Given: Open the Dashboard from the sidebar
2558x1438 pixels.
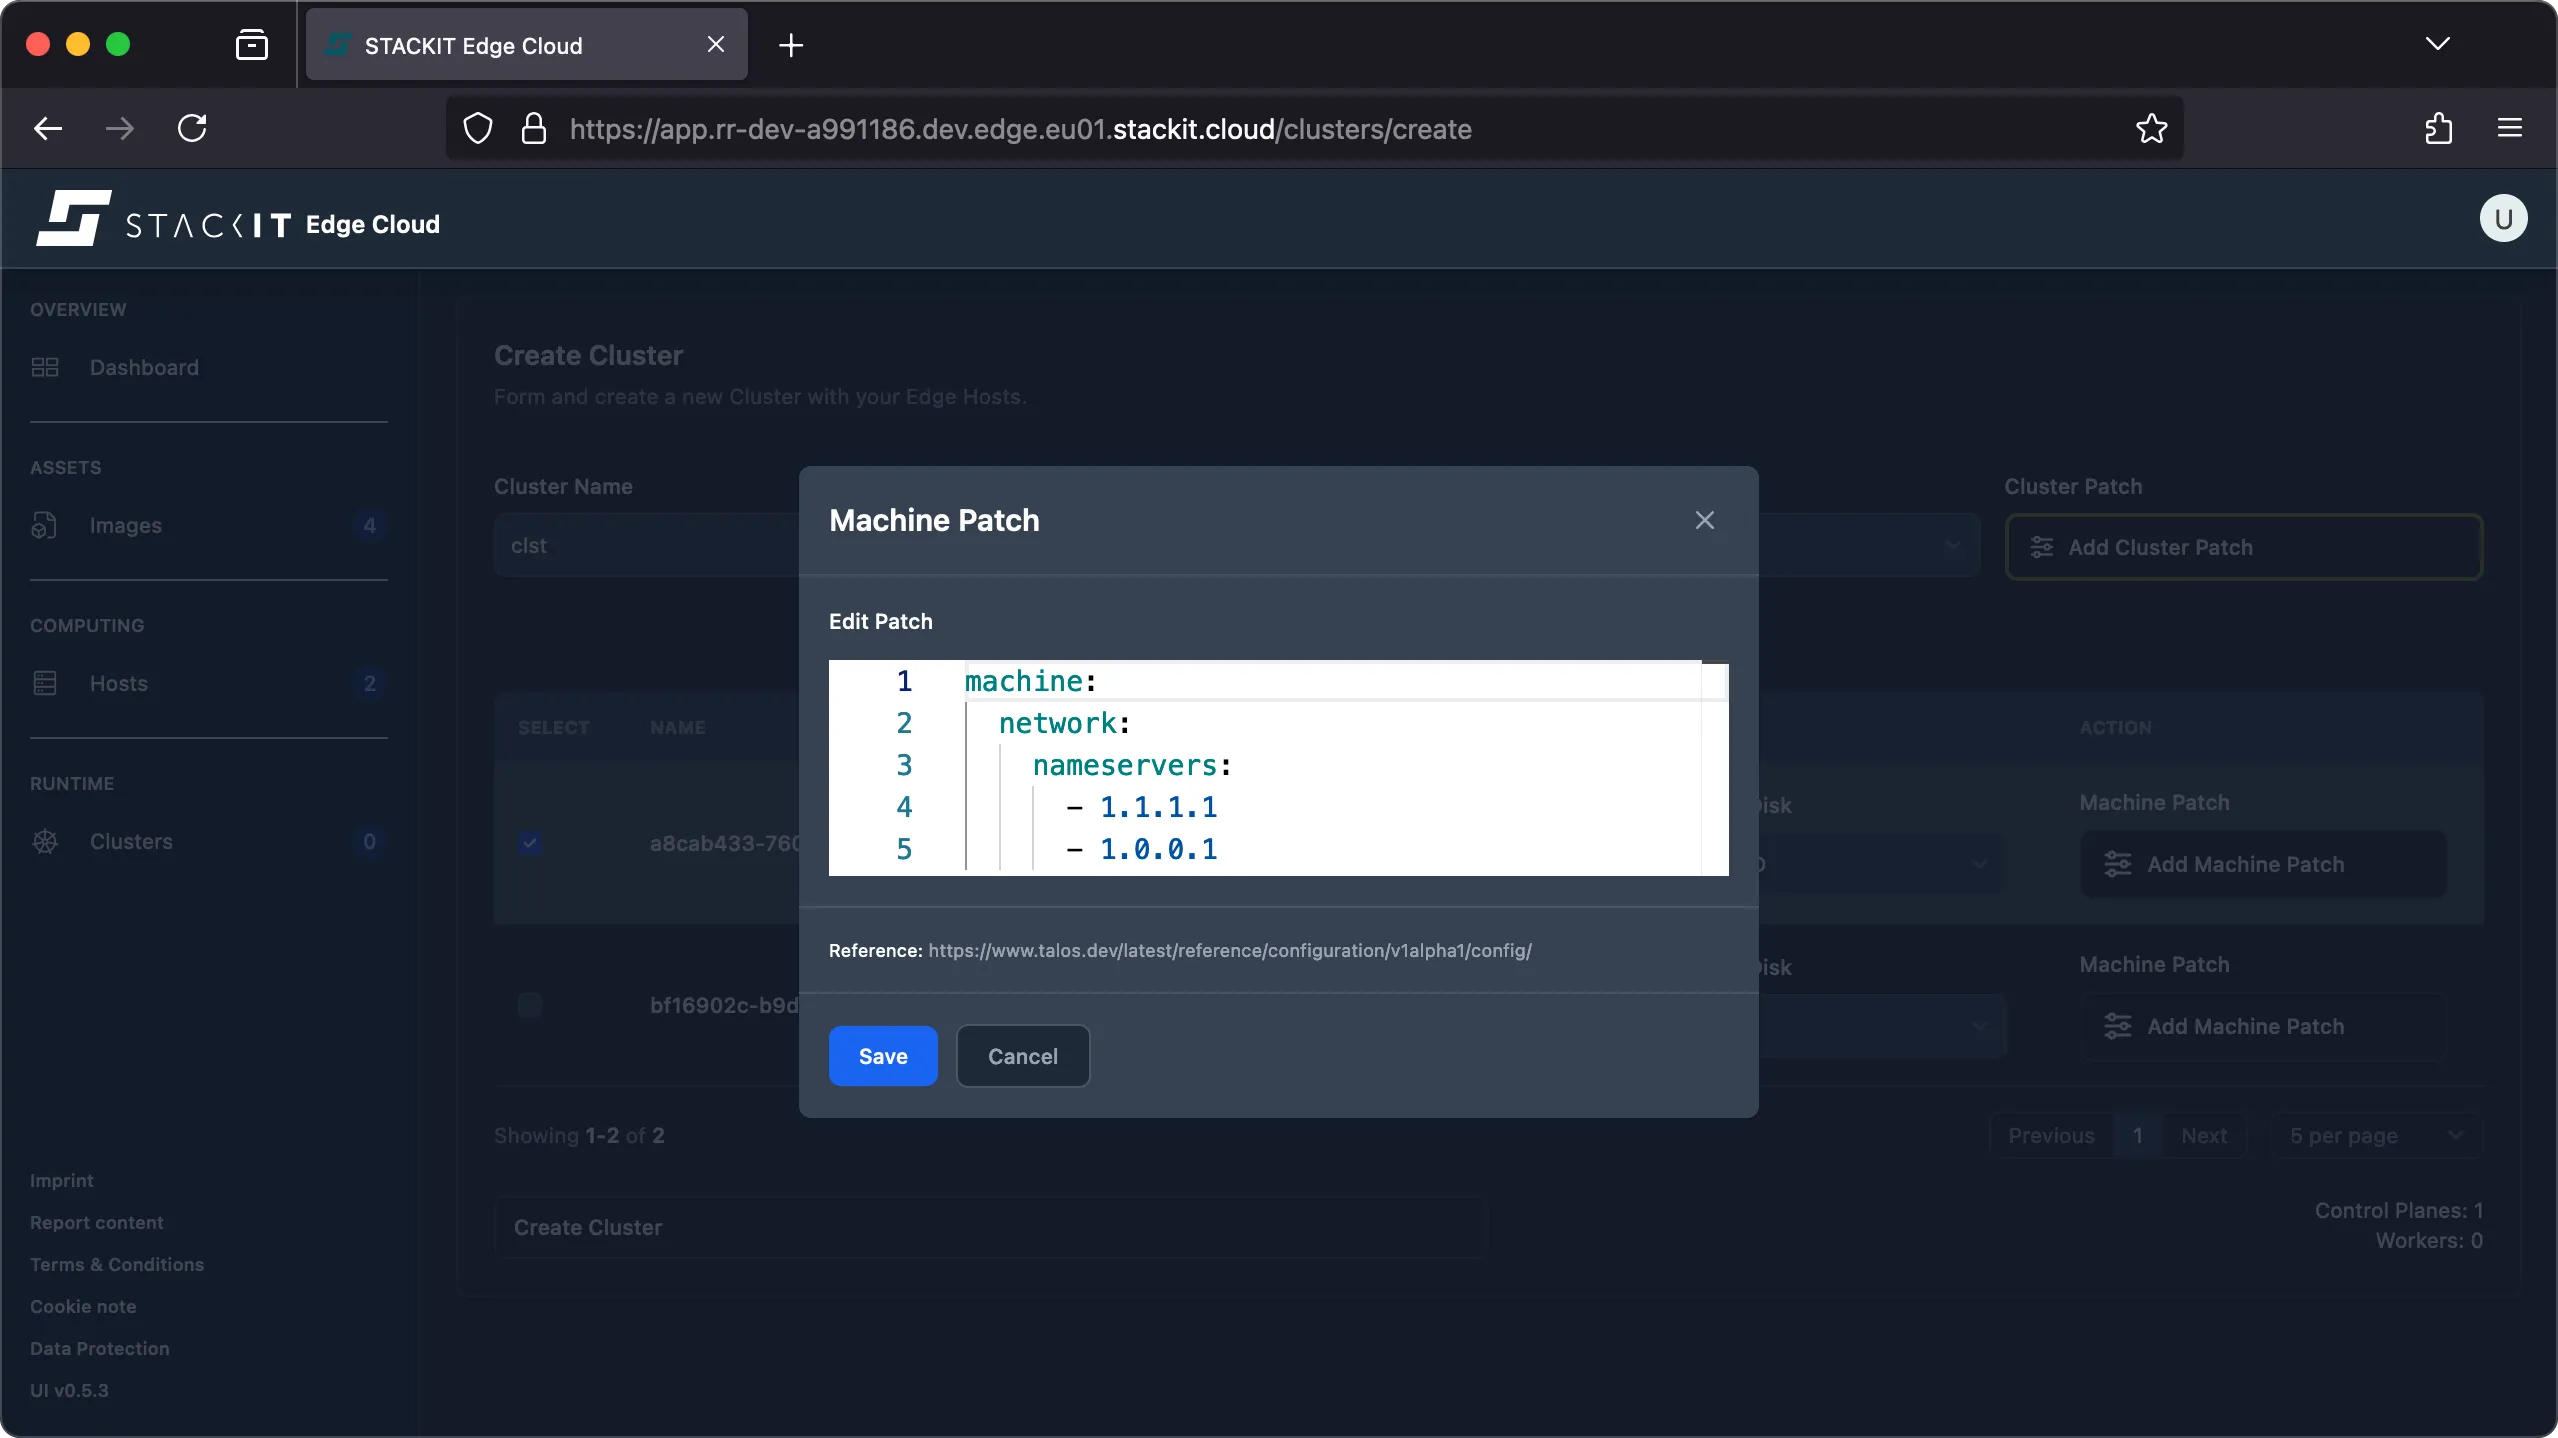Looking at the screenshot, I should 143,367.
